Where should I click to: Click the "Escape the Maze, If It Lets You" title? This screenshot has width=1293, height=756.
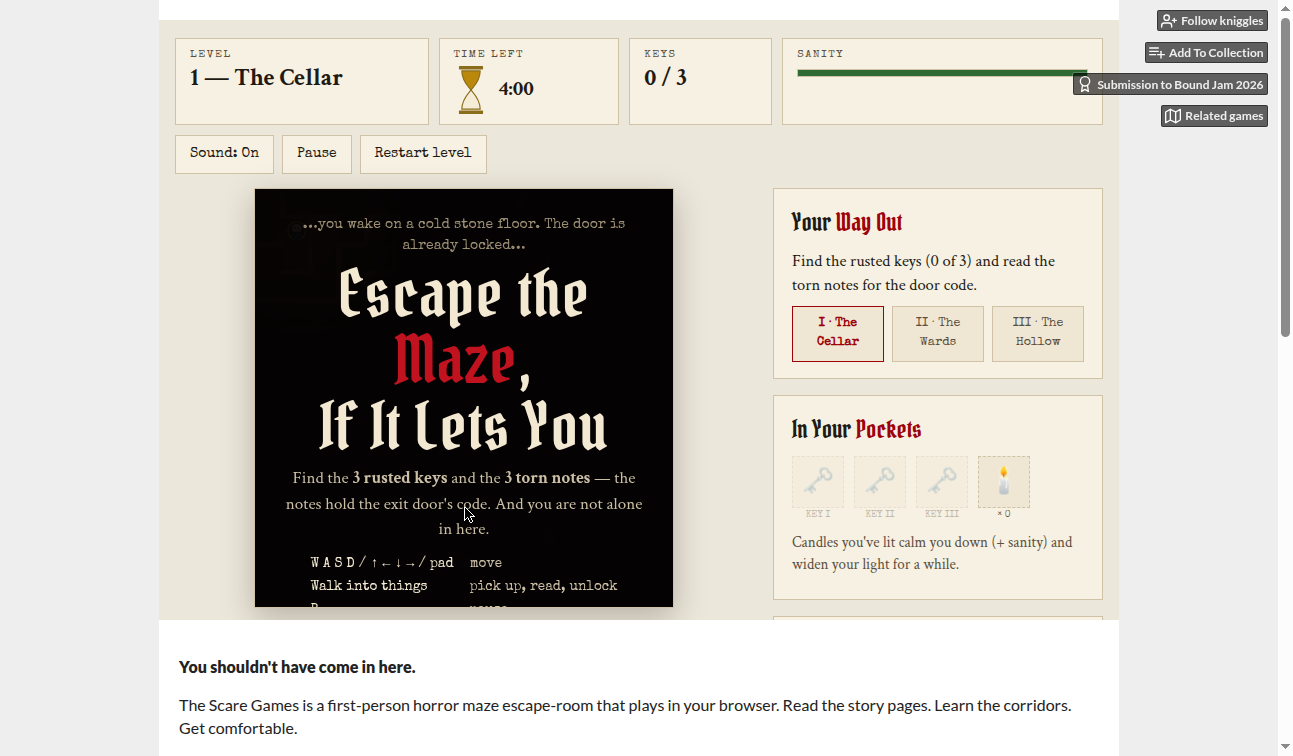(x=464, y=359)
